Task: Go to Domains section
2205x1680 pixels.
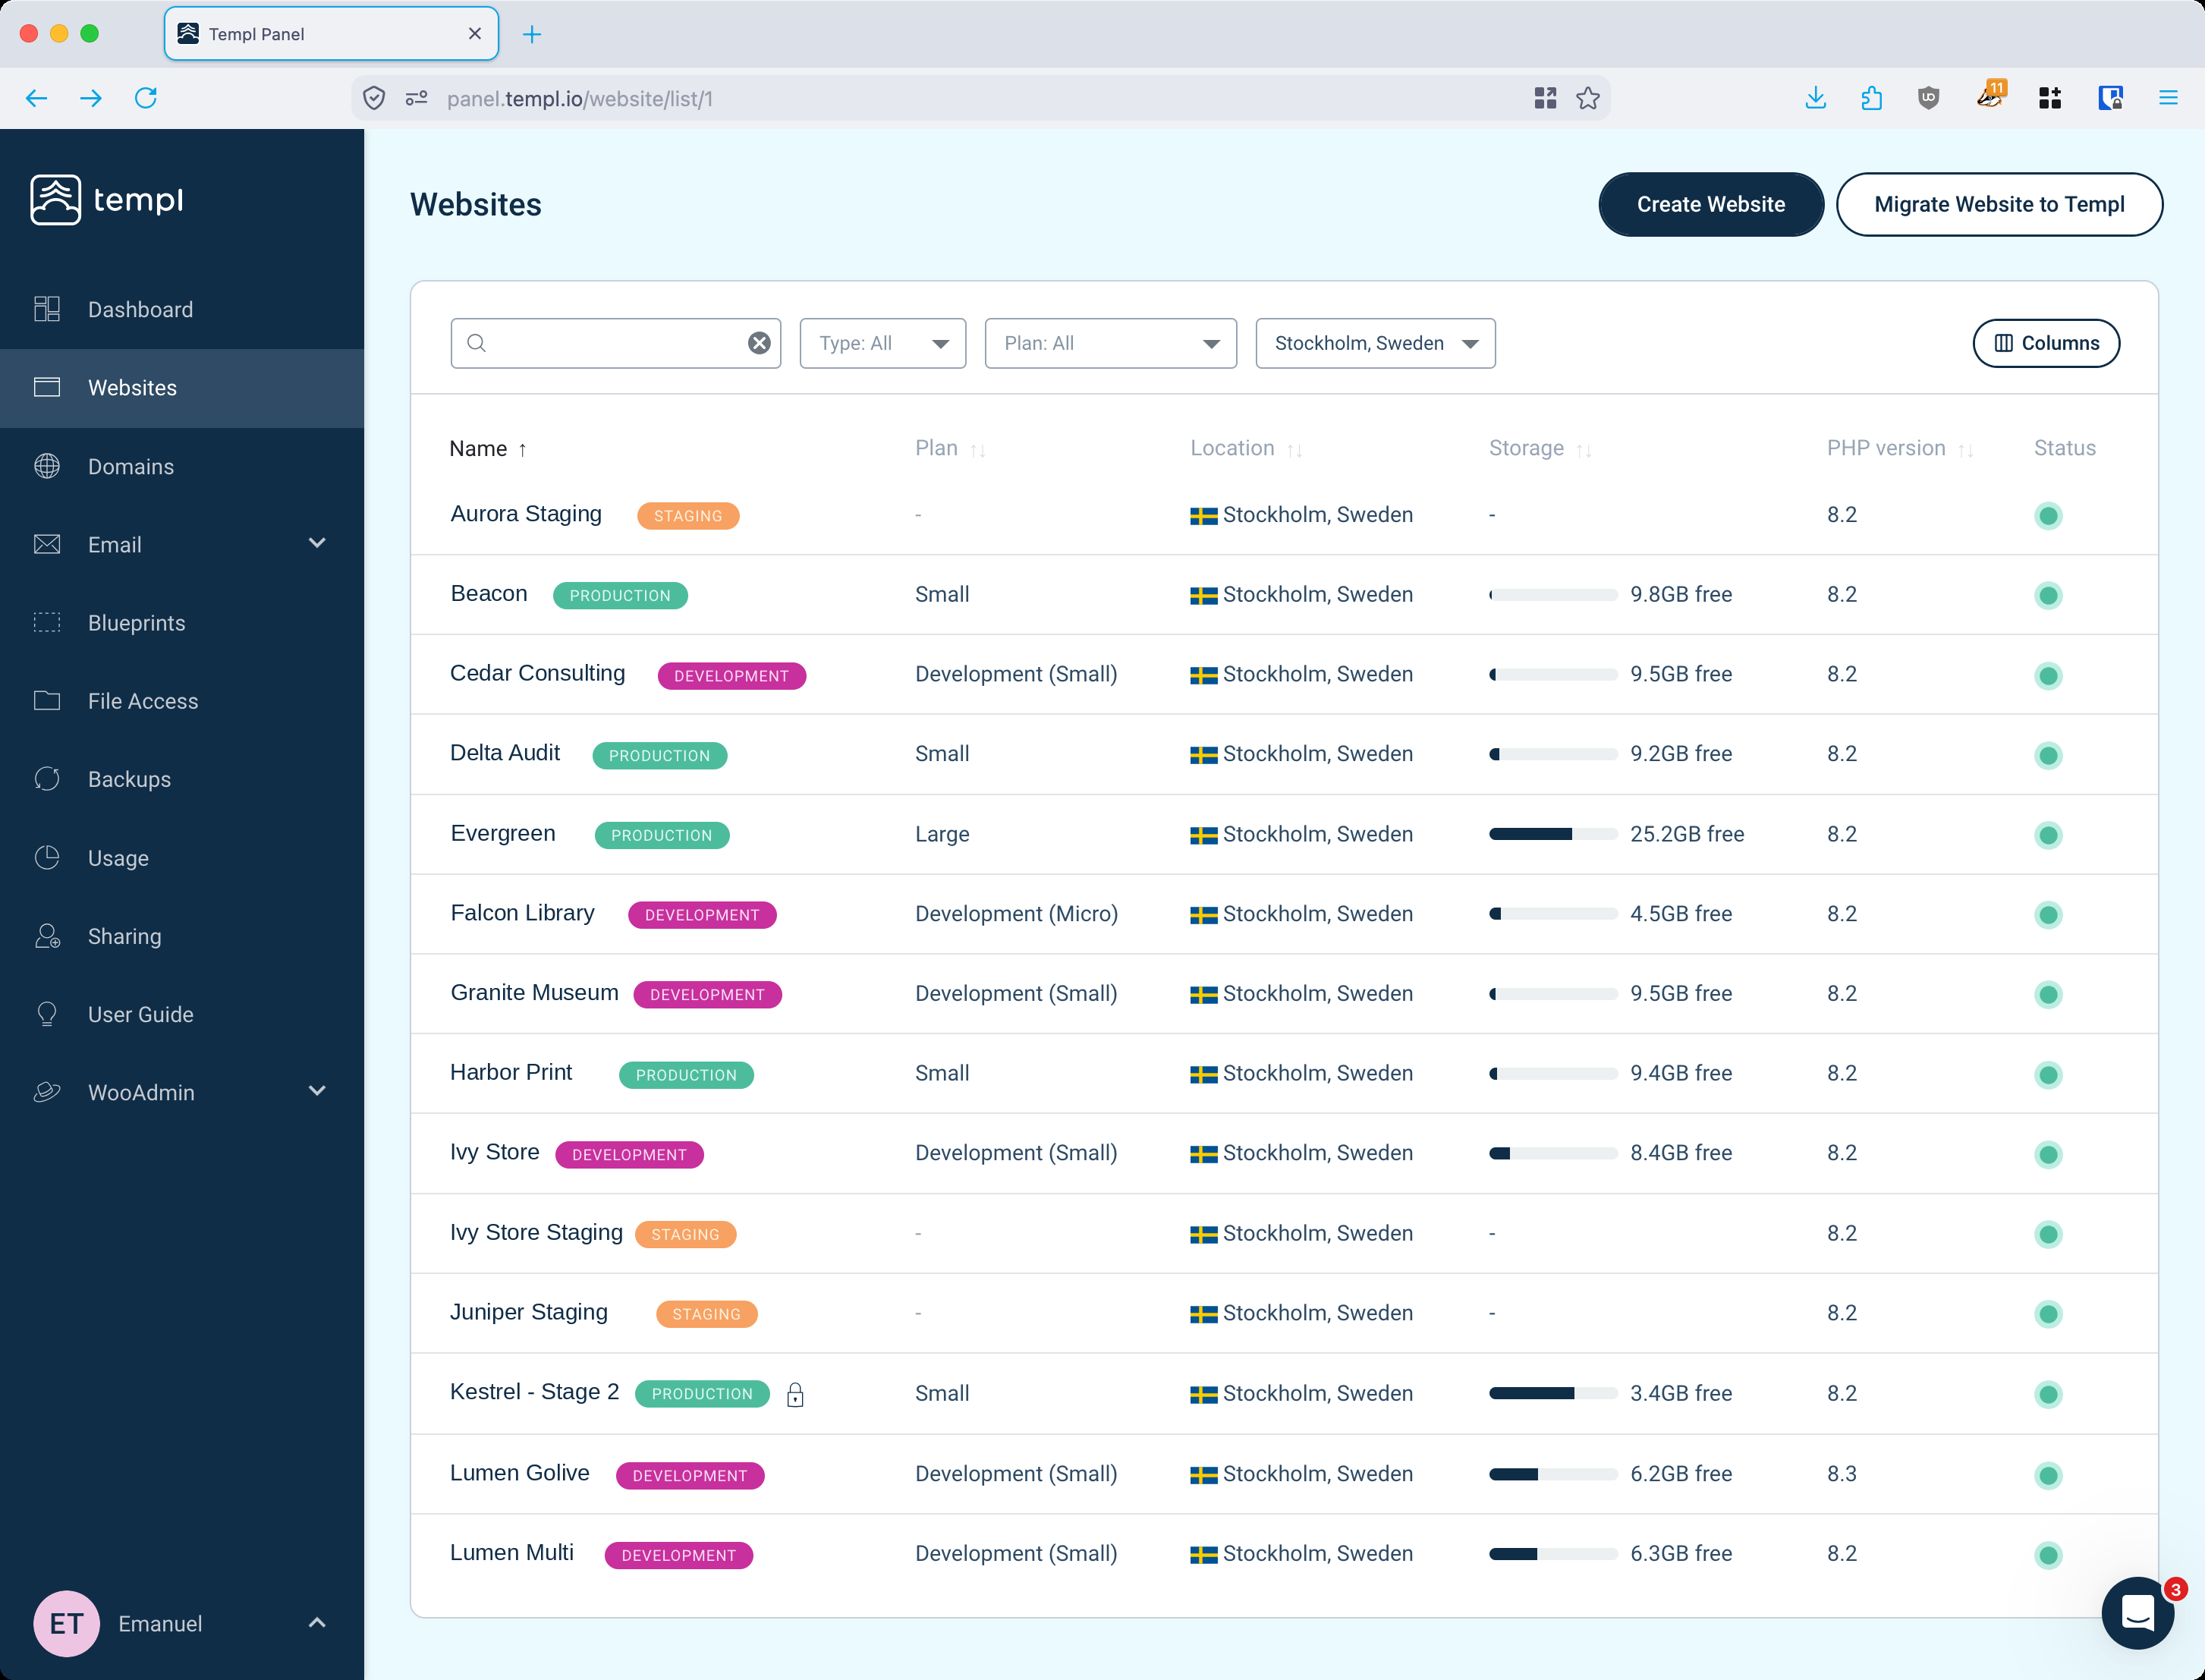Action: click(131, 466)
